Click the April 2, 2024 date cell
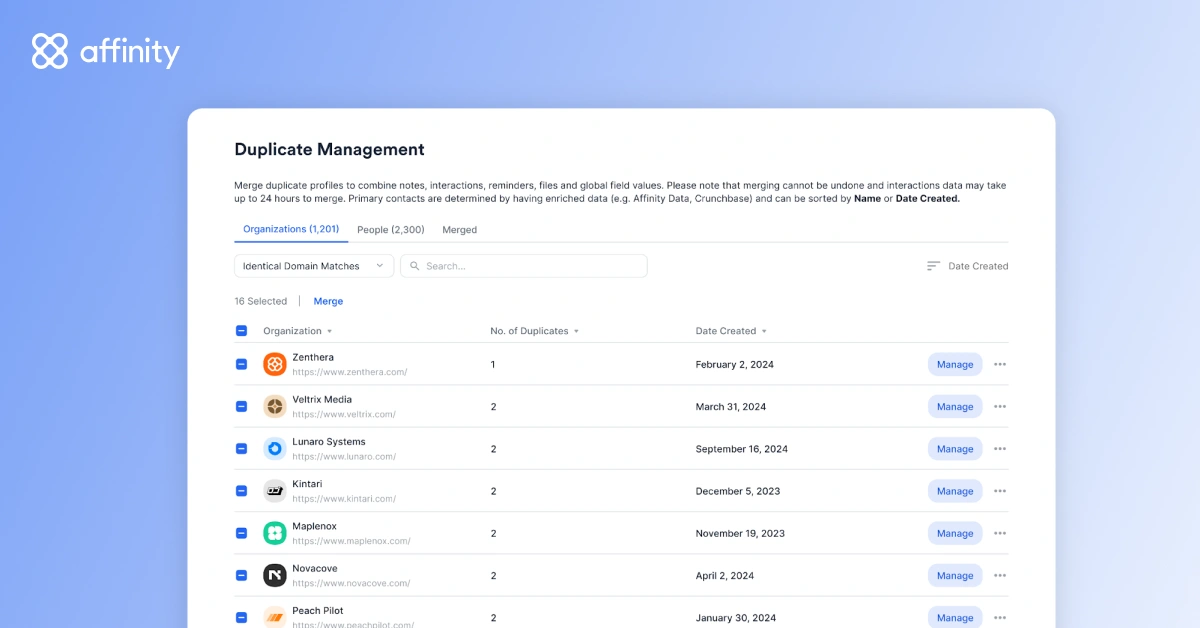Image resolution: width=1200 pixels, height=628 pixels. [725, 575]
